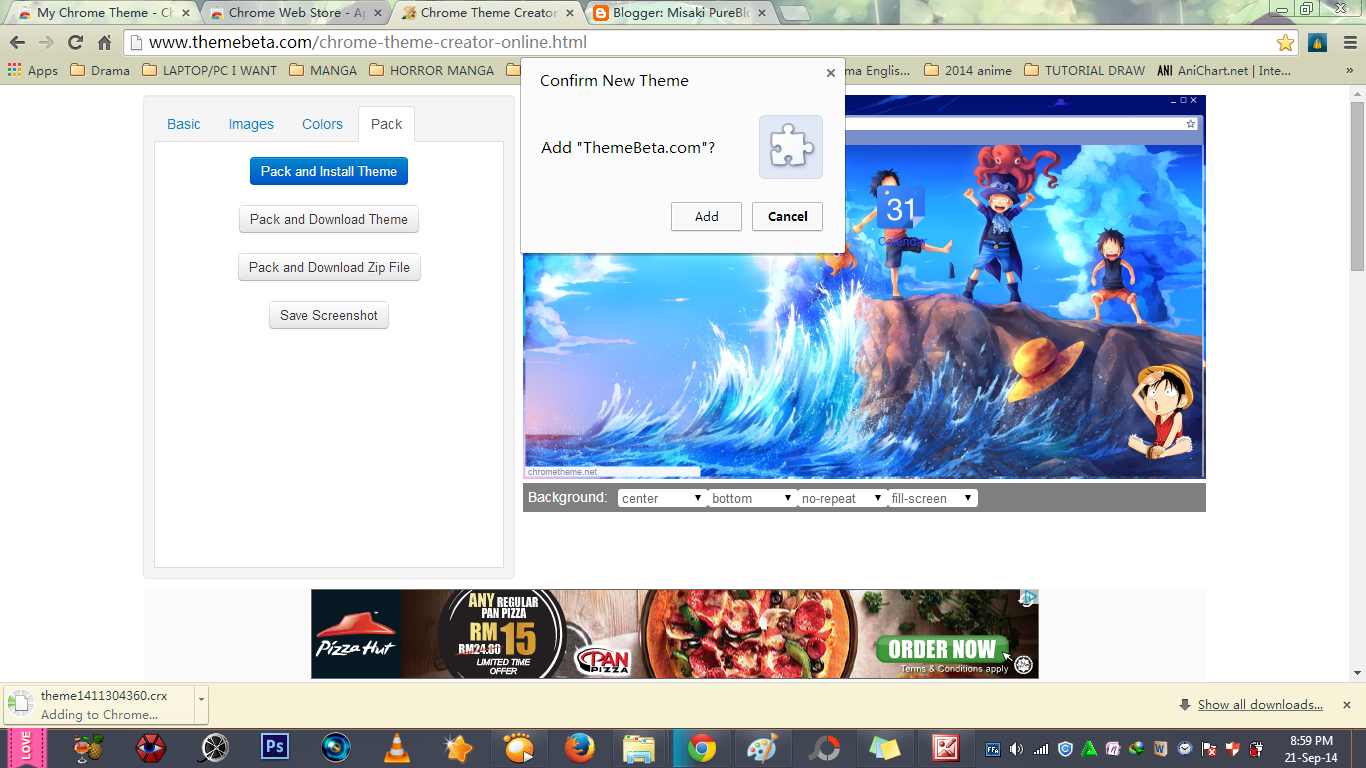1366x768 pixels.
Task: Close the downloads bar with X
Action: click(1346, 705)
